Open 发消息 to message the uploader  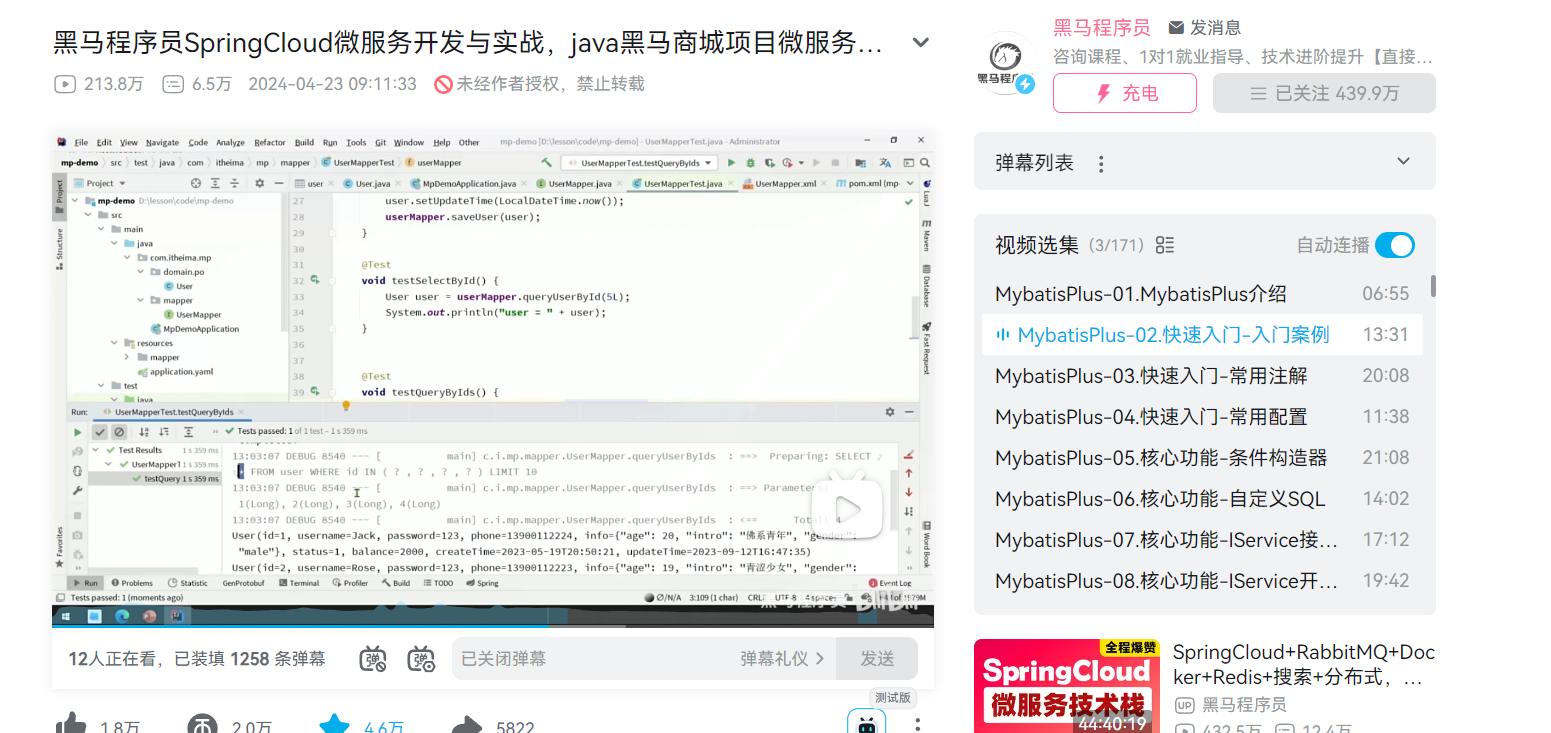click(x=1205, y=28)
